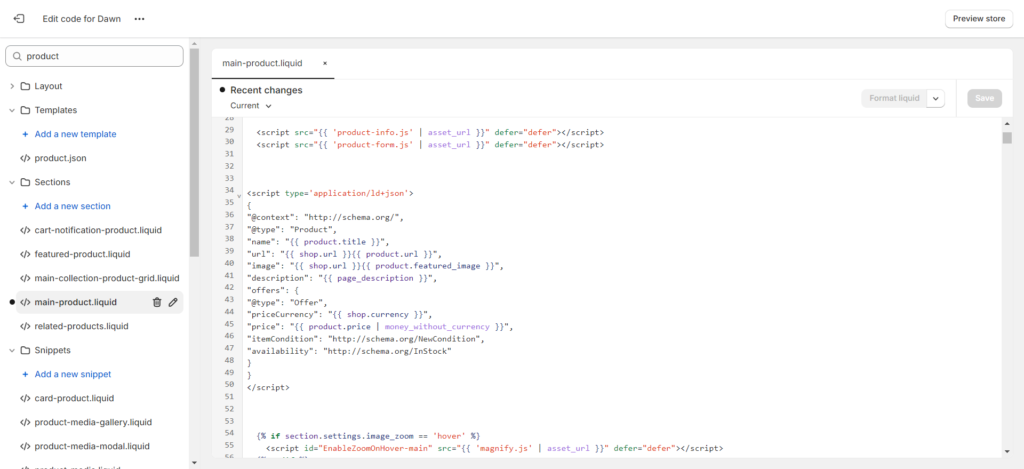Click line 29 product-info.js script code
Screen dimensions: 1024x469
tap(430, 132)
